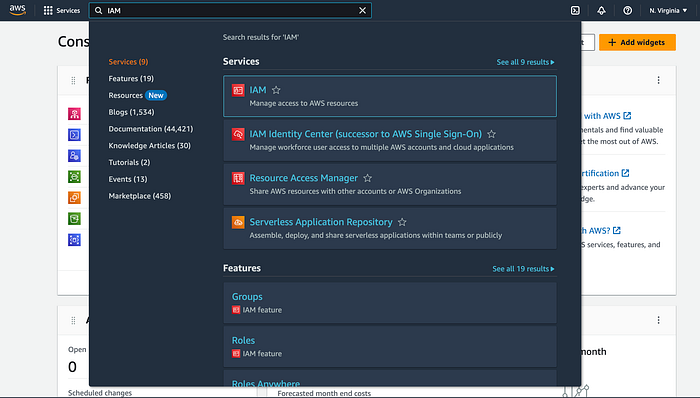This screenshot has width=700, height=398.
Task: Click the red IAM service icon
Action: [x=238, y=90]
